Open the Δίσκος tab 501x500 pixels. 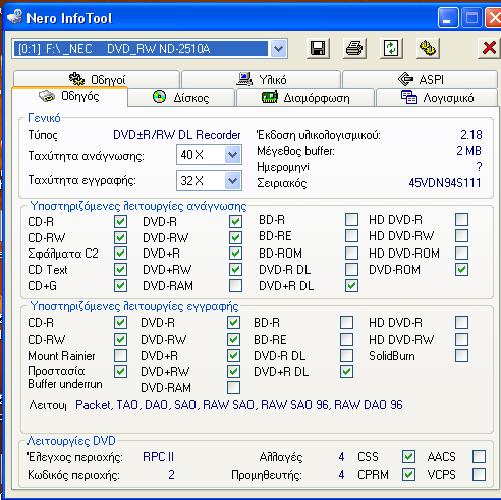coord(181,98)
